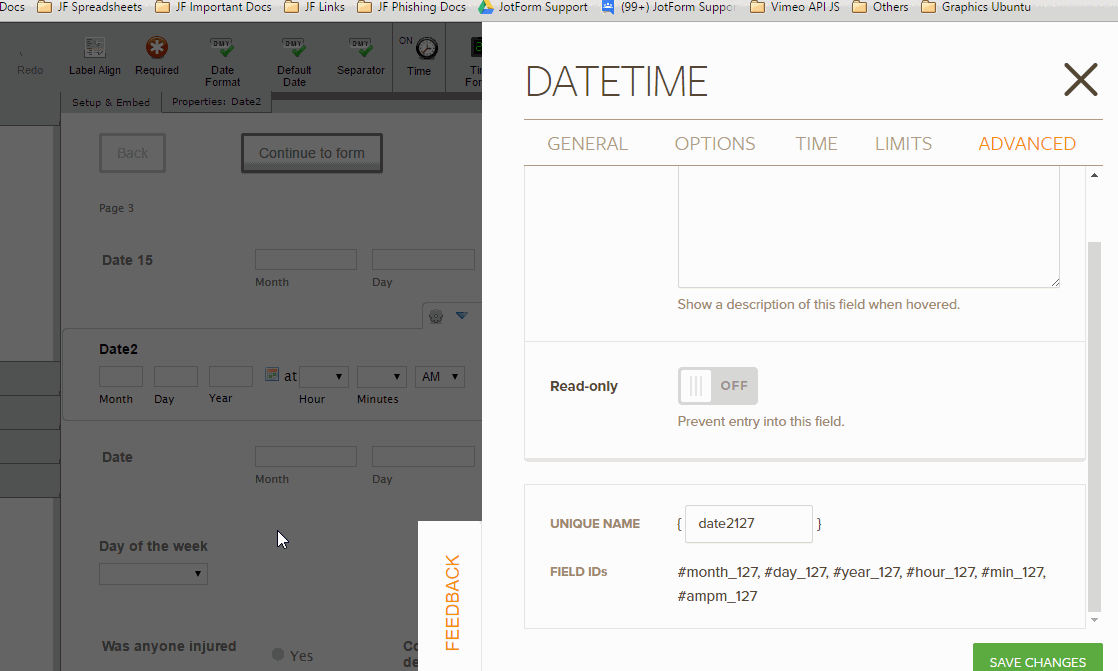Open the AM/PM dropdown

tap(439, 376)
